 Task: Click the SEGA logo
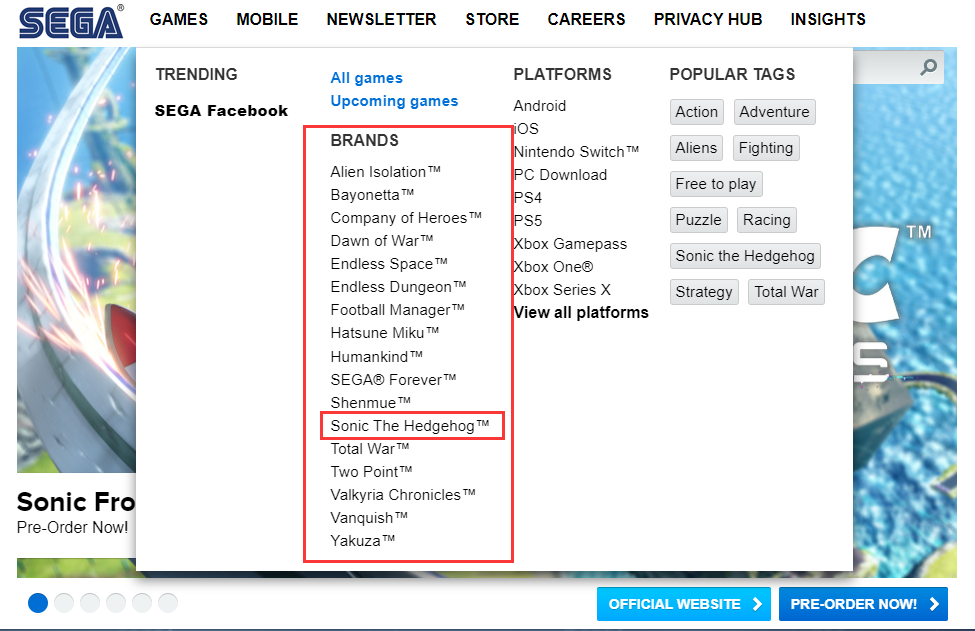point(71,22)
